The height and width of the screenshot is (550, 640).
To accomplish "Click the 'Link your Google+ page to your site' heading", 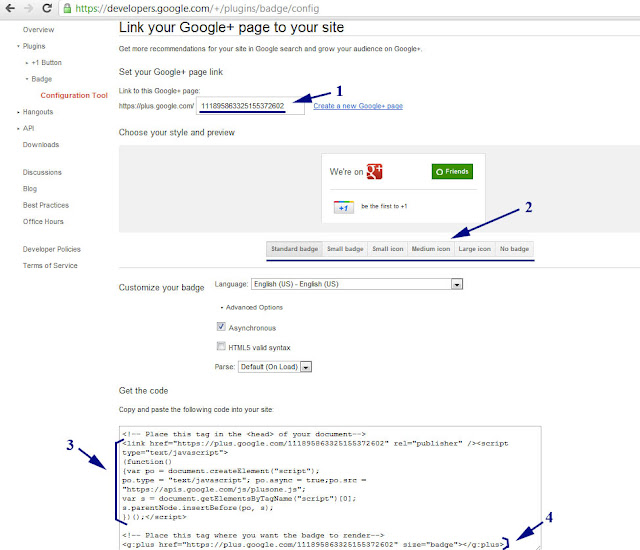I will click(x=231, y=27).
